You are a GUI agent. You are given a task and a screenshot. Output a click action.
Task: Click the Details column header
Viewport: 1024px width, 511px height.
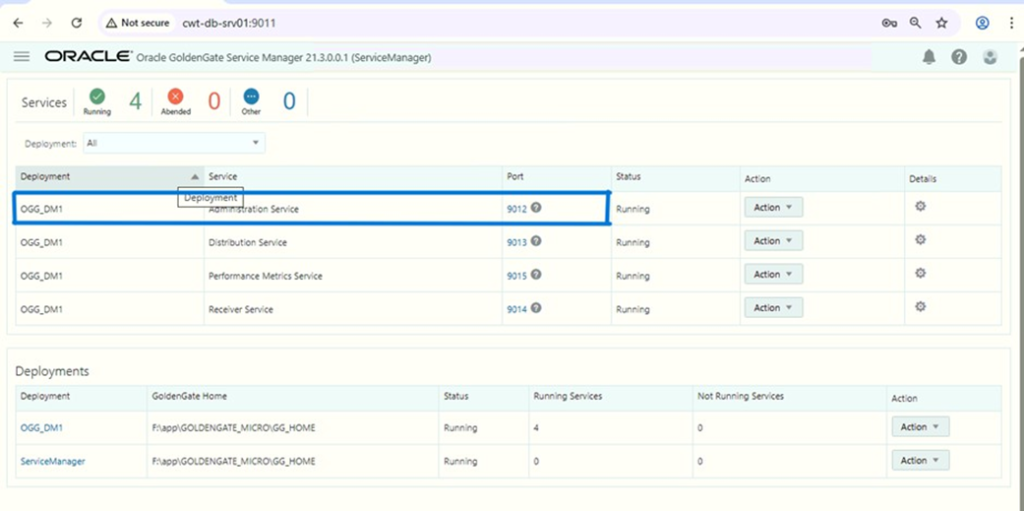coord(953,178)
